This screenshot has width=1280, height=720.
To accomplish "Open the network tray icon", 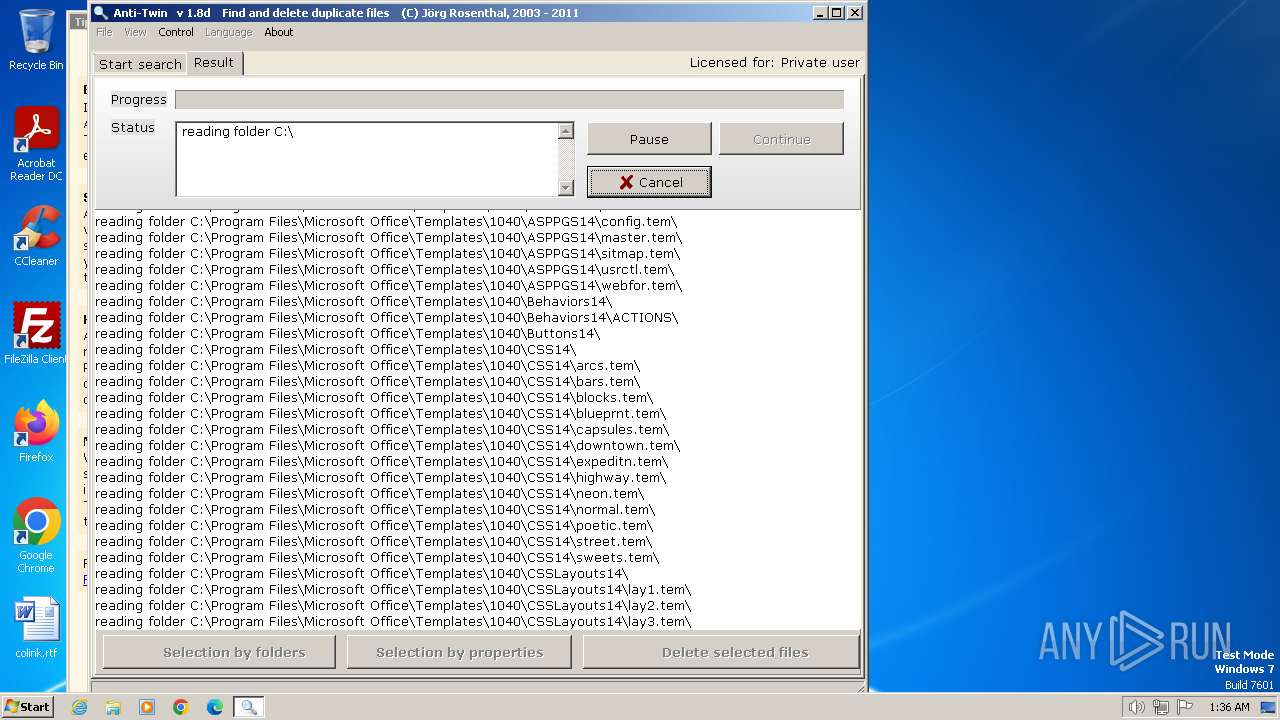I will [1161, 707].
